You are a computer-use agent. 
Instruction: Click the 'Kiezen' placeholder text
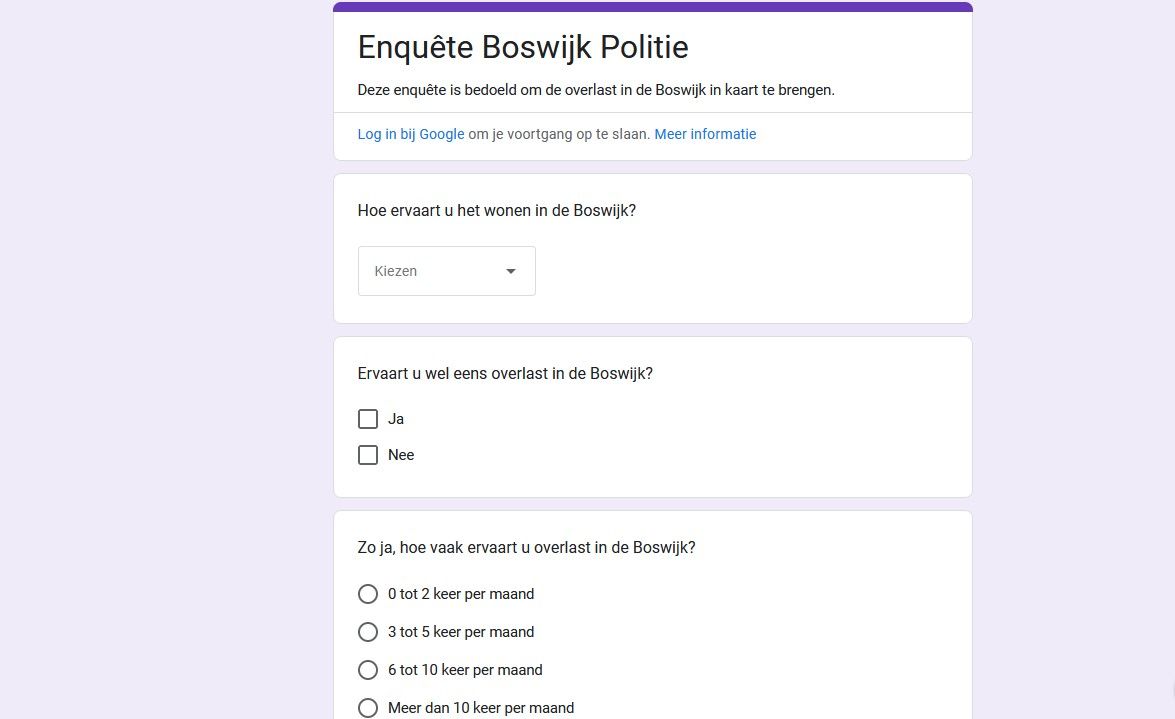point(396,271)
